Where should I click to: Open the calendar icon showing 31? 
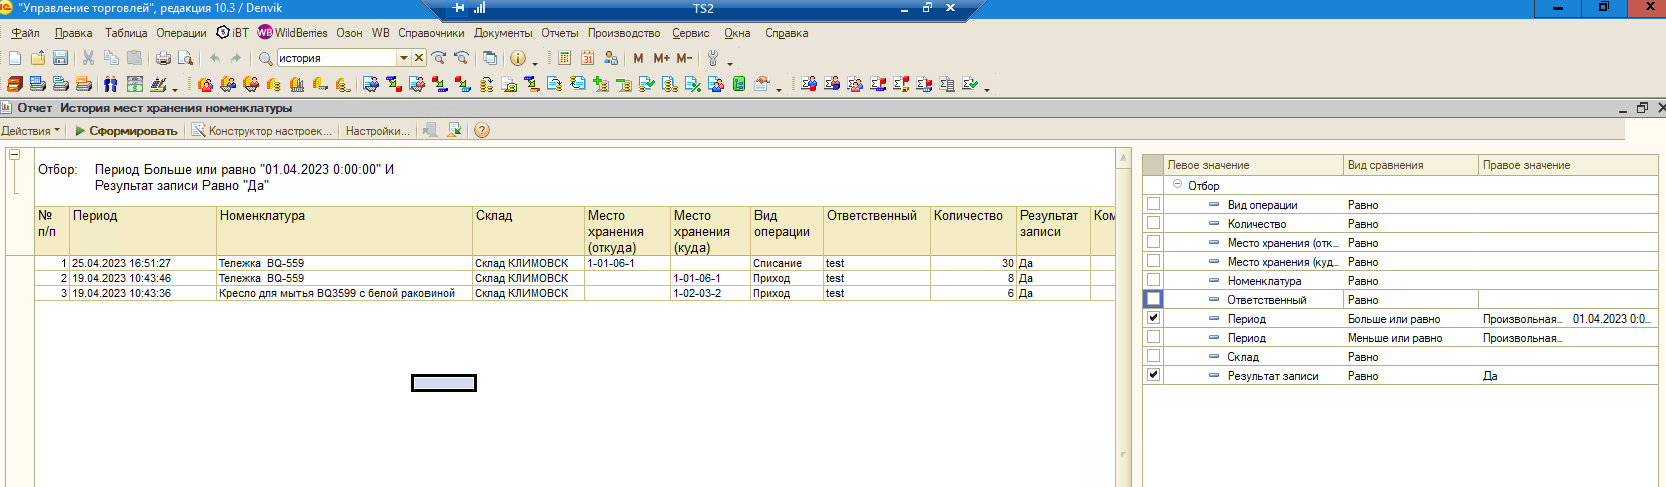(588, 58)
